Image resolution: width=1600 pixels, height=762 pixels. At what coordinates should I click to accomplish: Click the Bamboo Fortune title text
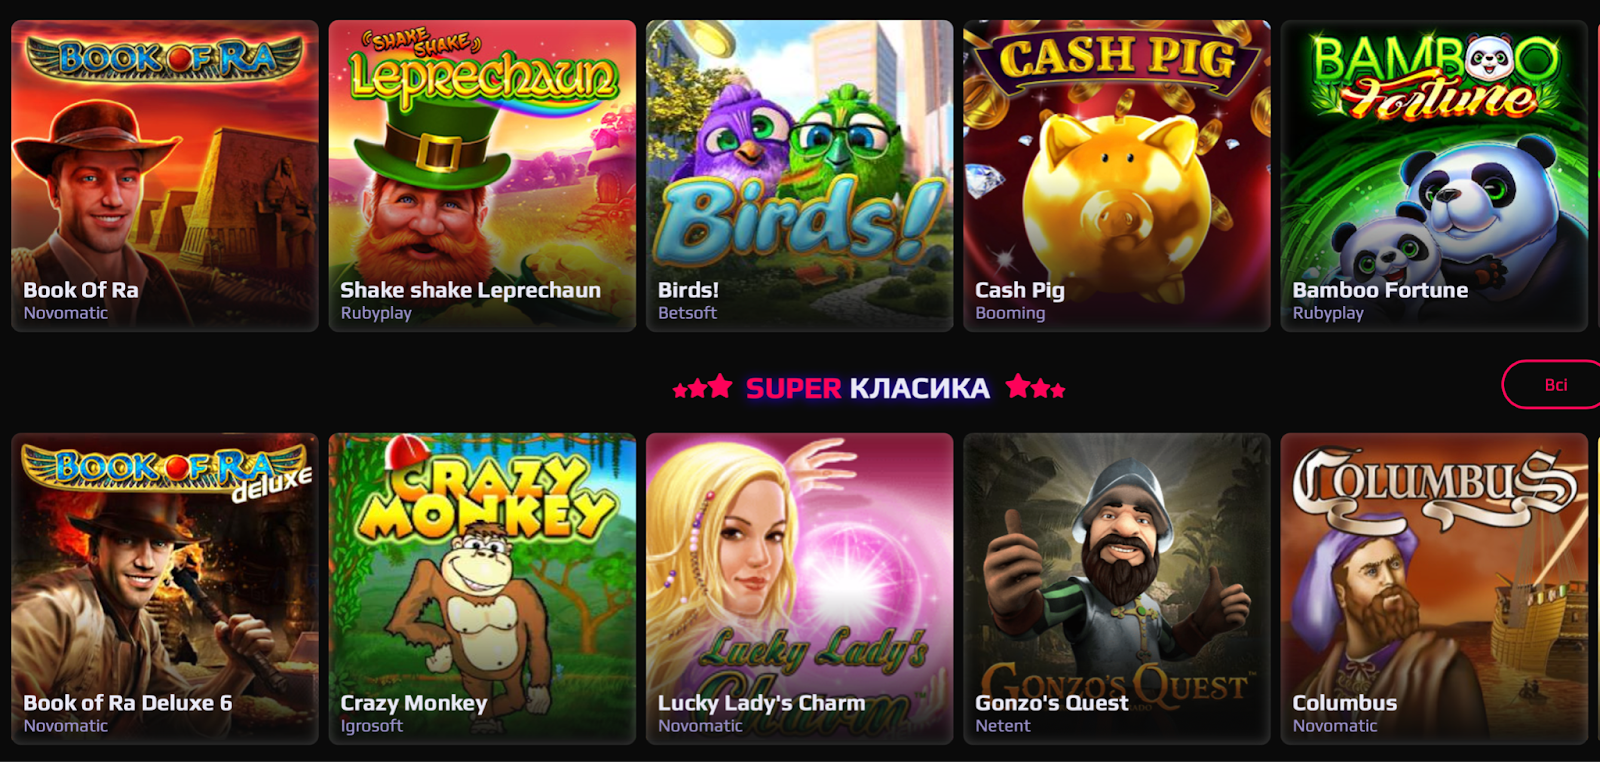(1380, 290)
